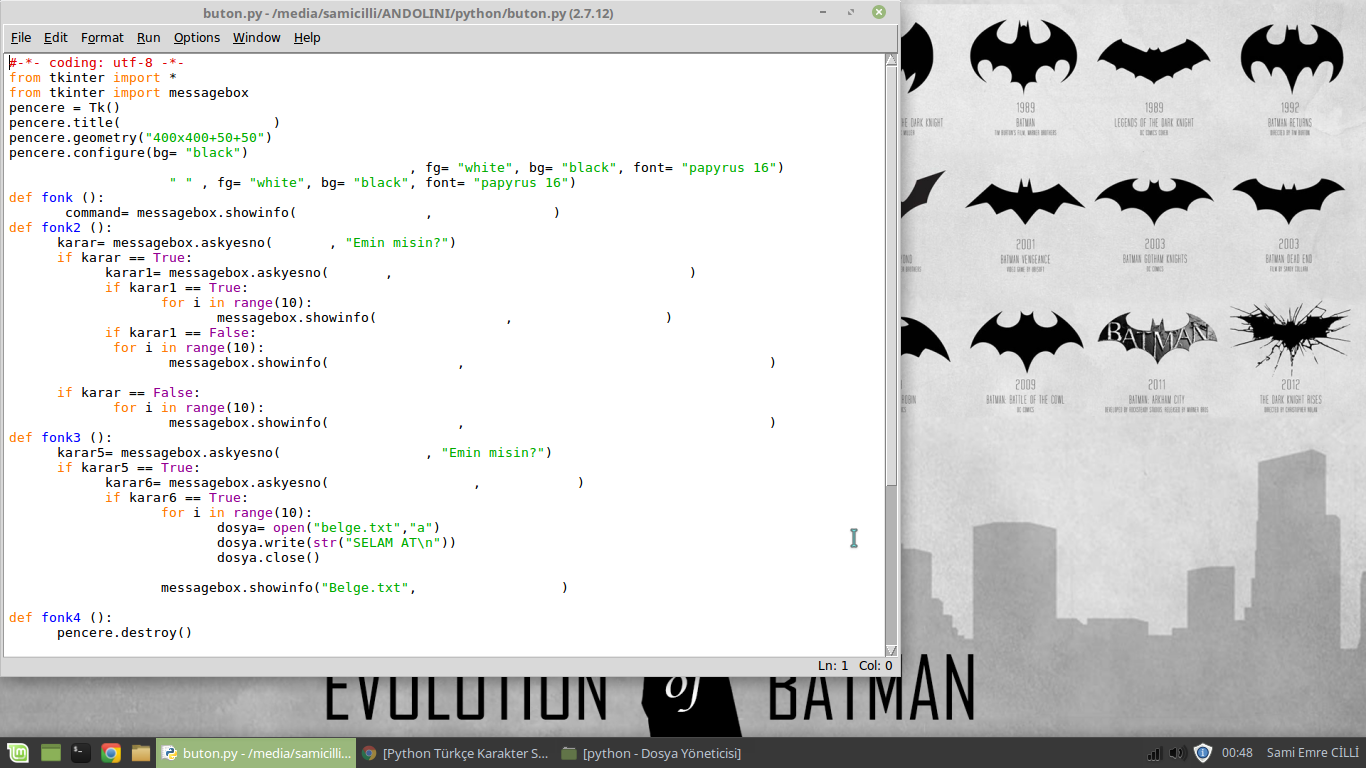The height and width of the screenshot is (768, 1366).
Task: Open the Linux Mint menu button
Action: [20, 753]
